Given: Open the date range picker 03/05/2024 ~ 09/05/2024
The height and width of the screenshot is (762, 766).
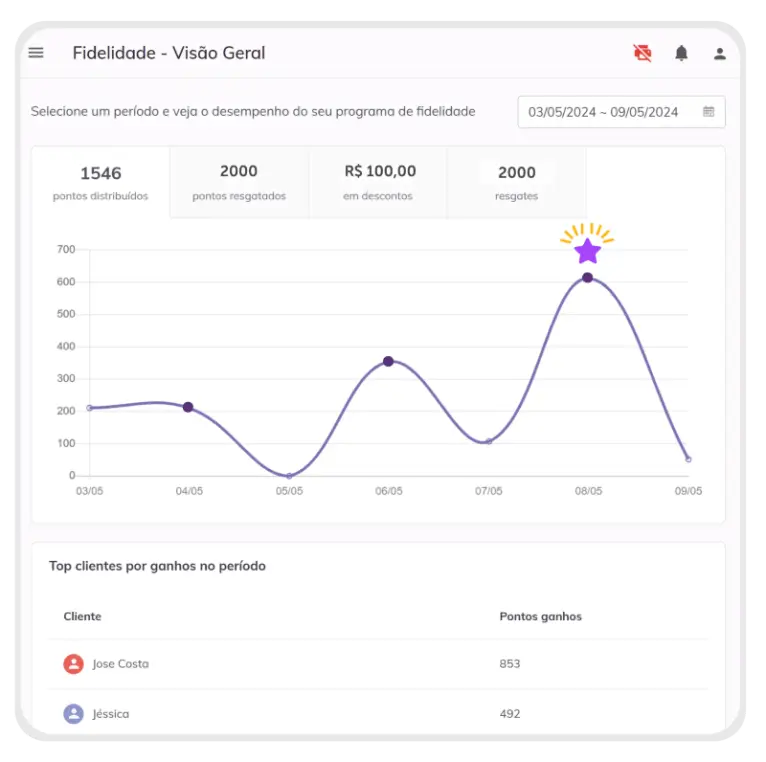Looking at the screenshot, I should 603,112.
